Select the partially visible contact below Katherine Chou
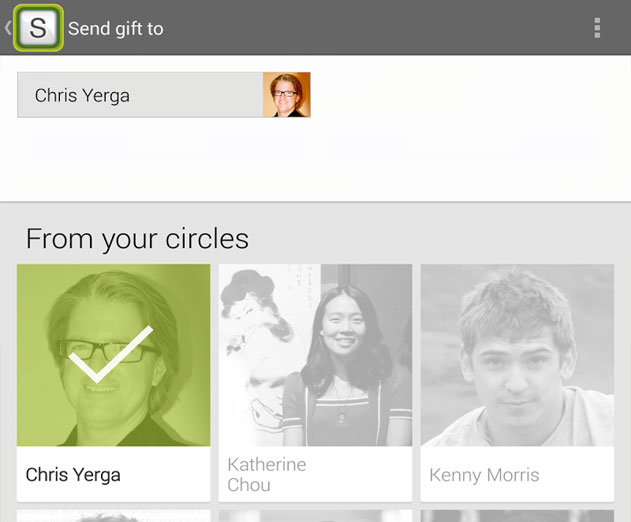631x522 pixels. (315, 516)
